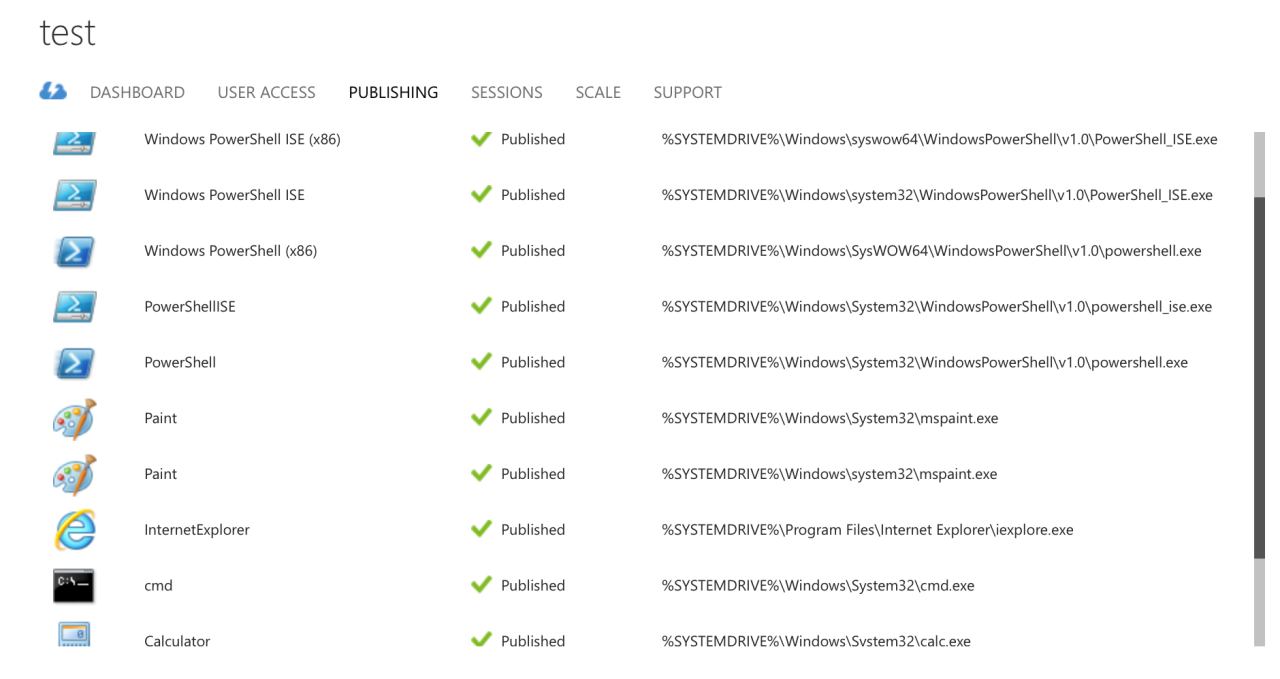Click the first Paint palette icon
Screen dimensions: 1280x679
[x=74, y=418]
